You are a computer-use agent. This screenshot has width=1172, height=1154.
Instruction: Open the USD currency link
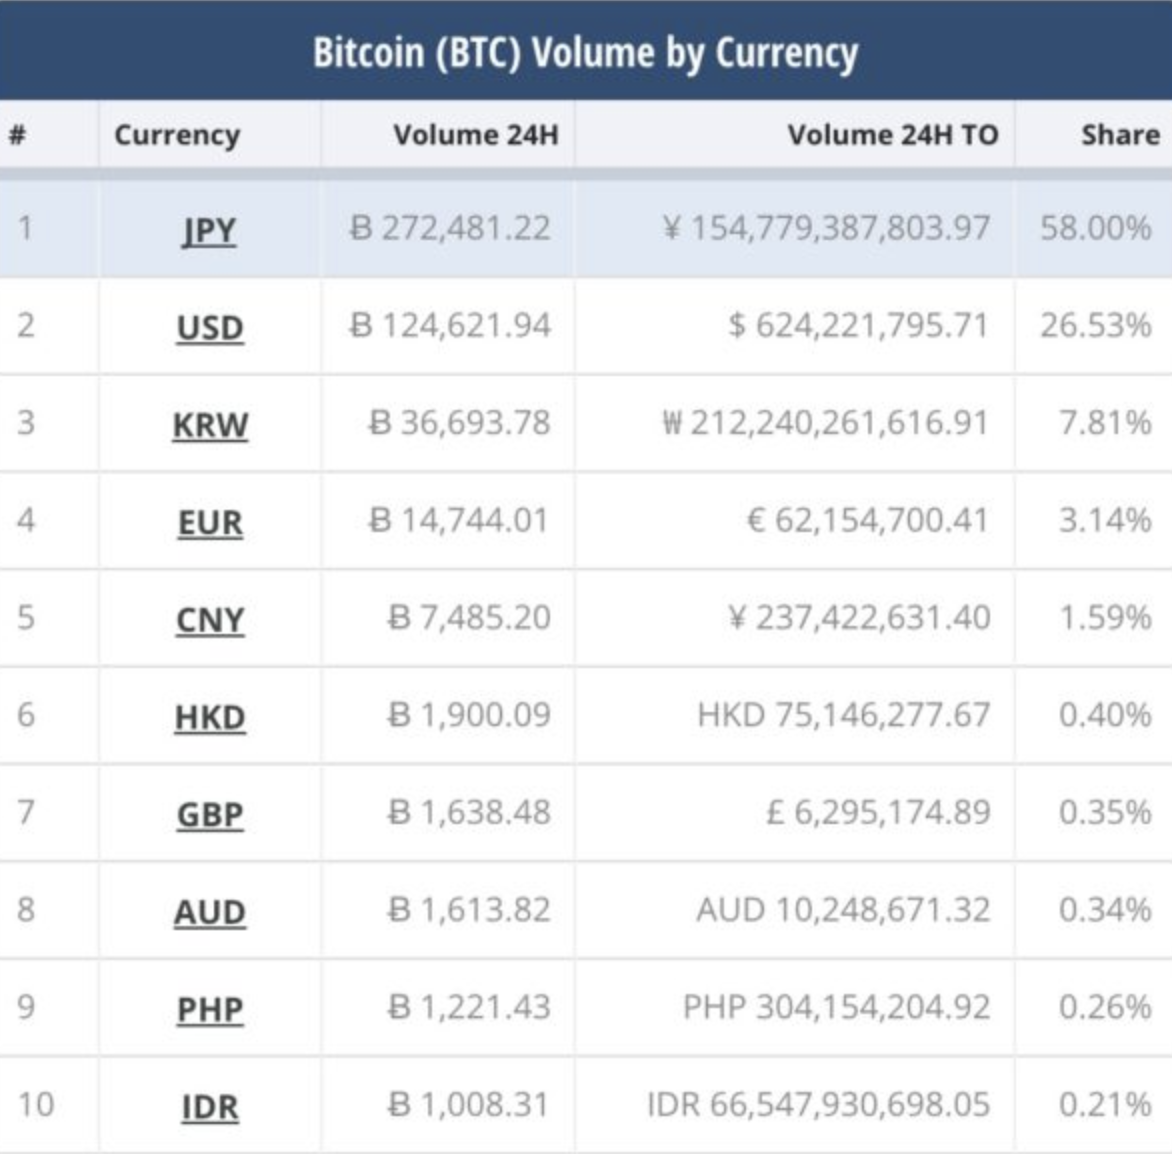210,327
